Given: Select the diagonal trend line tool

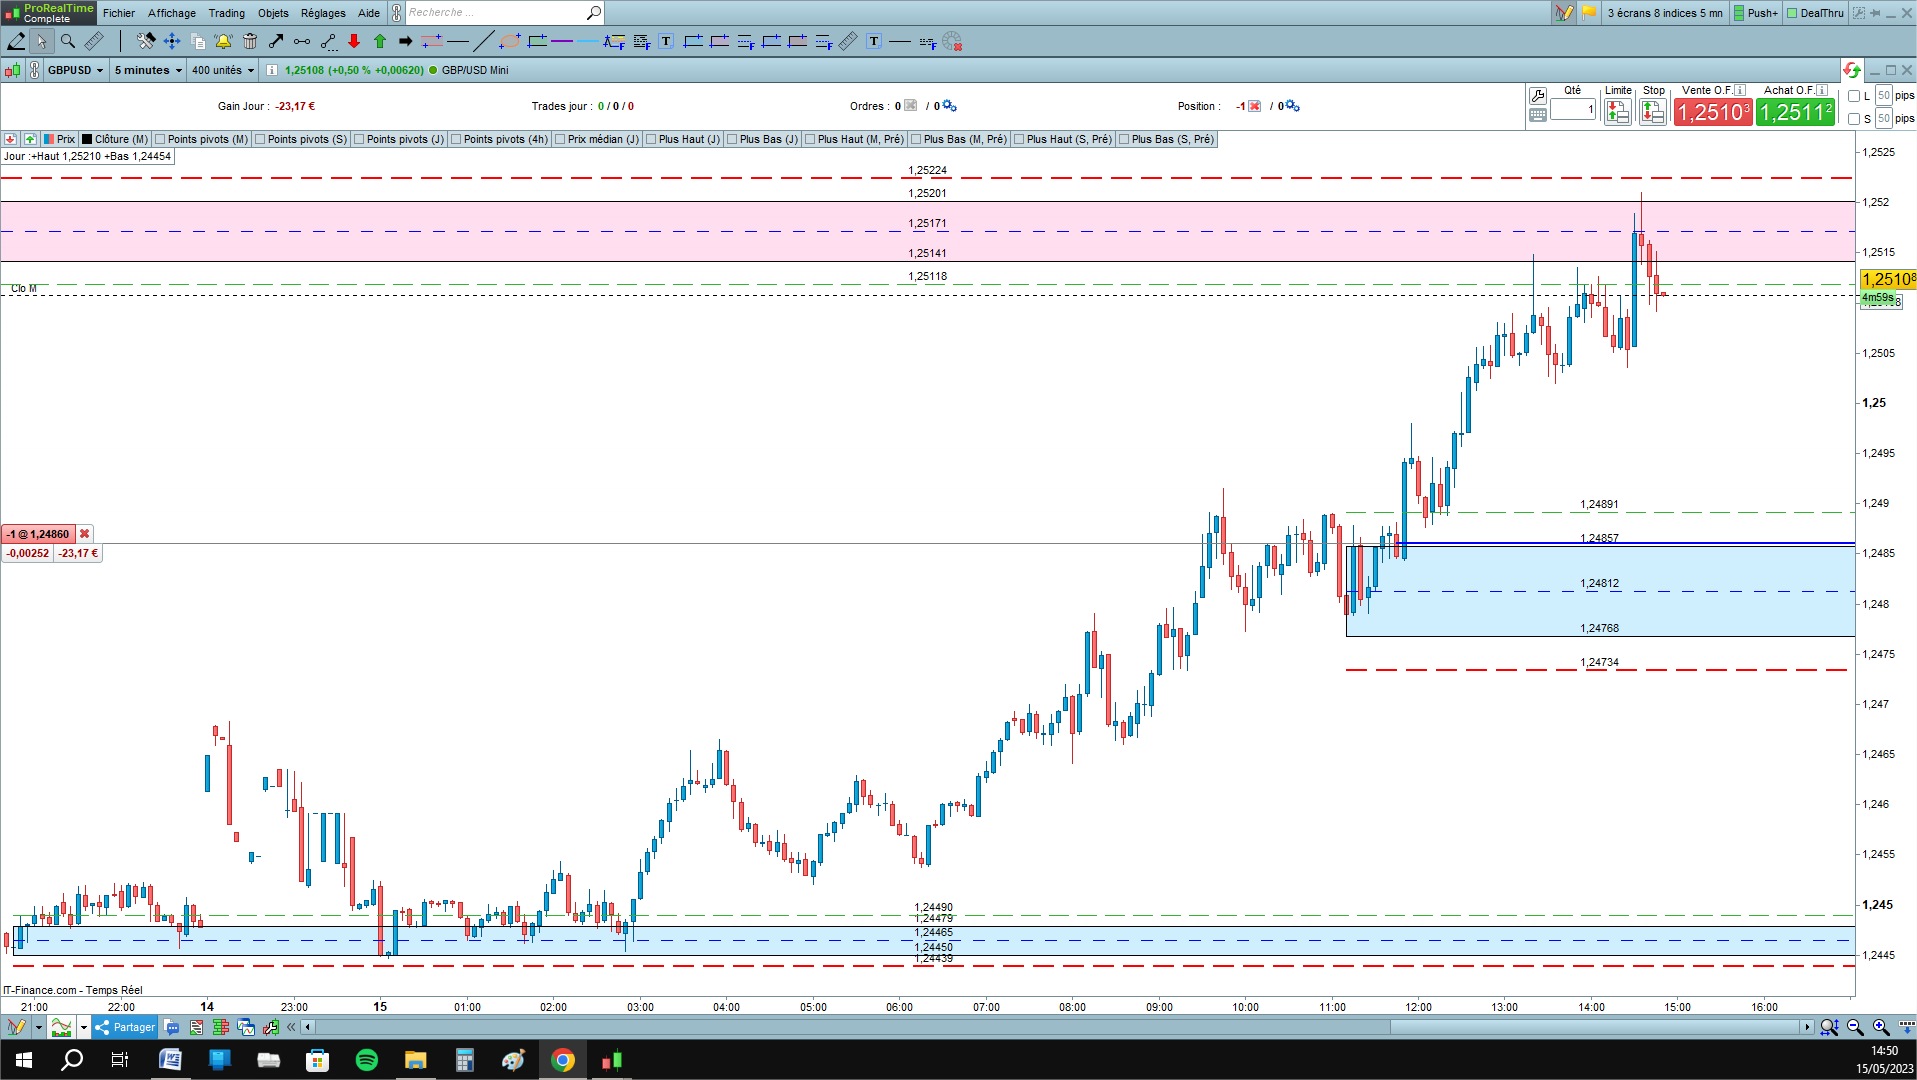Looking at the screenshot, I should 483,41.
